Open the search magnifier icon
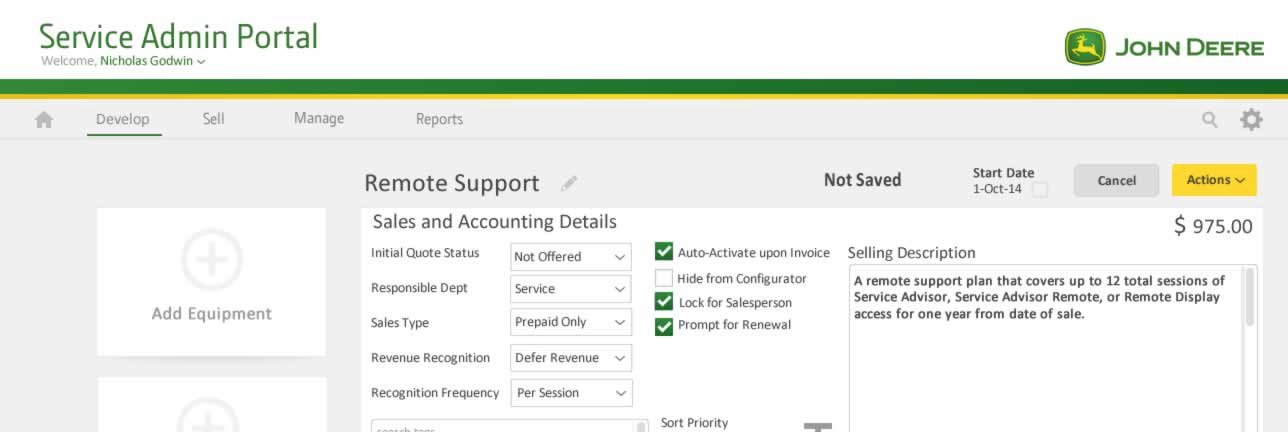This screenshot has height=432, width=1288. pyautogui.click(x=1210, y=120)
